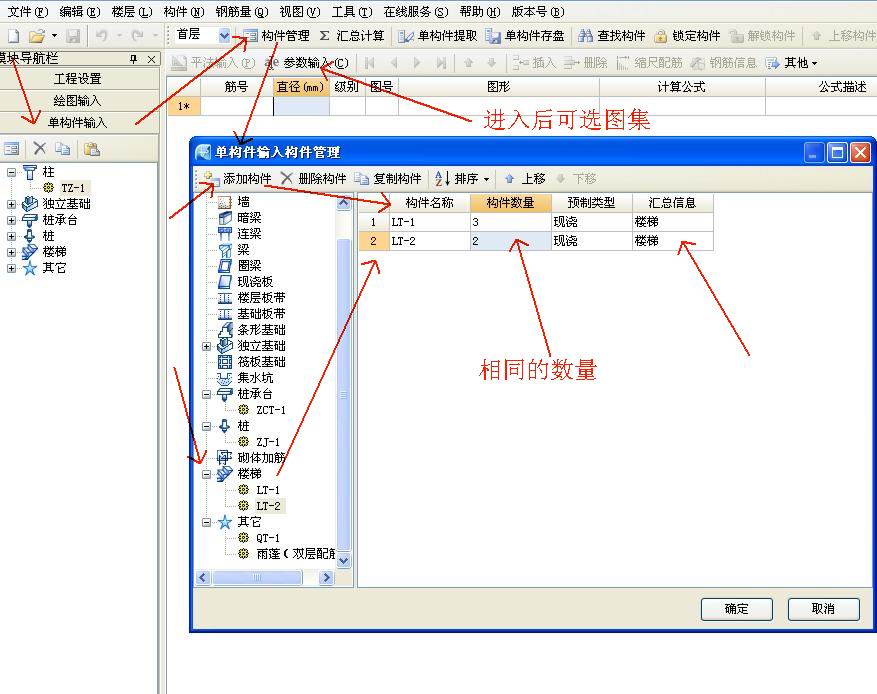The height and width of the screenshot is (694, 877).
Task: Click 单构件存盘 toolbar item
Action: point(525,36)
